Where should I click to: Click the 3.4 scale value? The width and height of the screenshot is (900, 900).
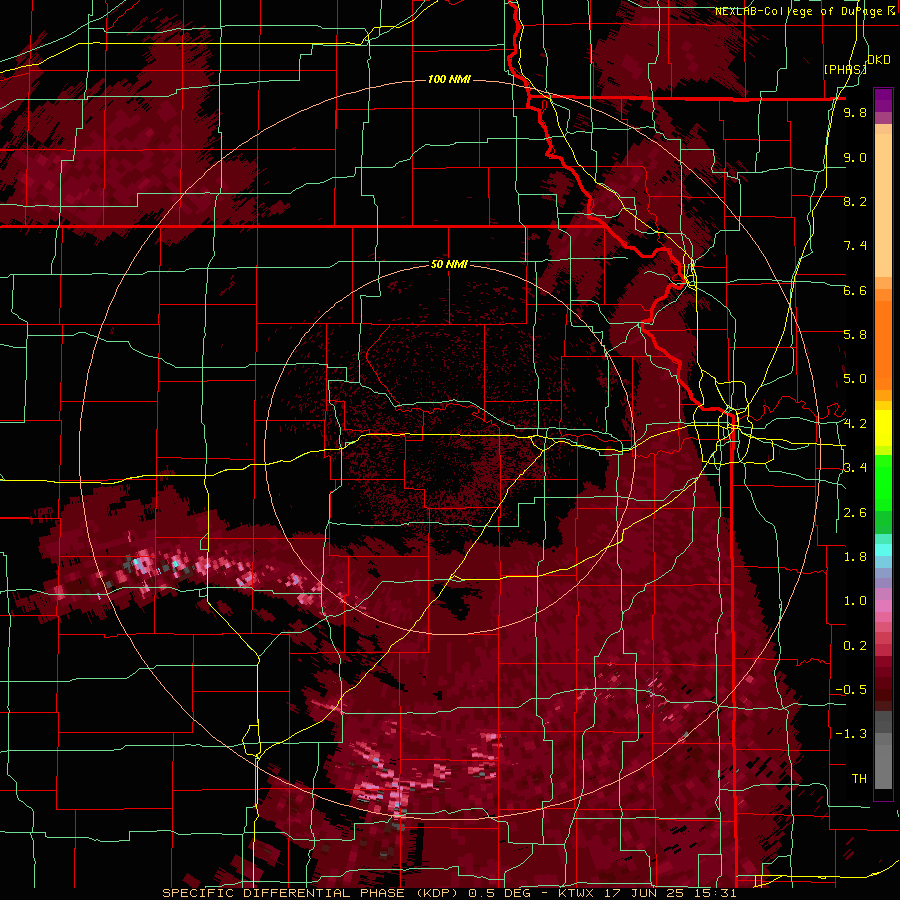pyautogui.click(x=855, y=468)
